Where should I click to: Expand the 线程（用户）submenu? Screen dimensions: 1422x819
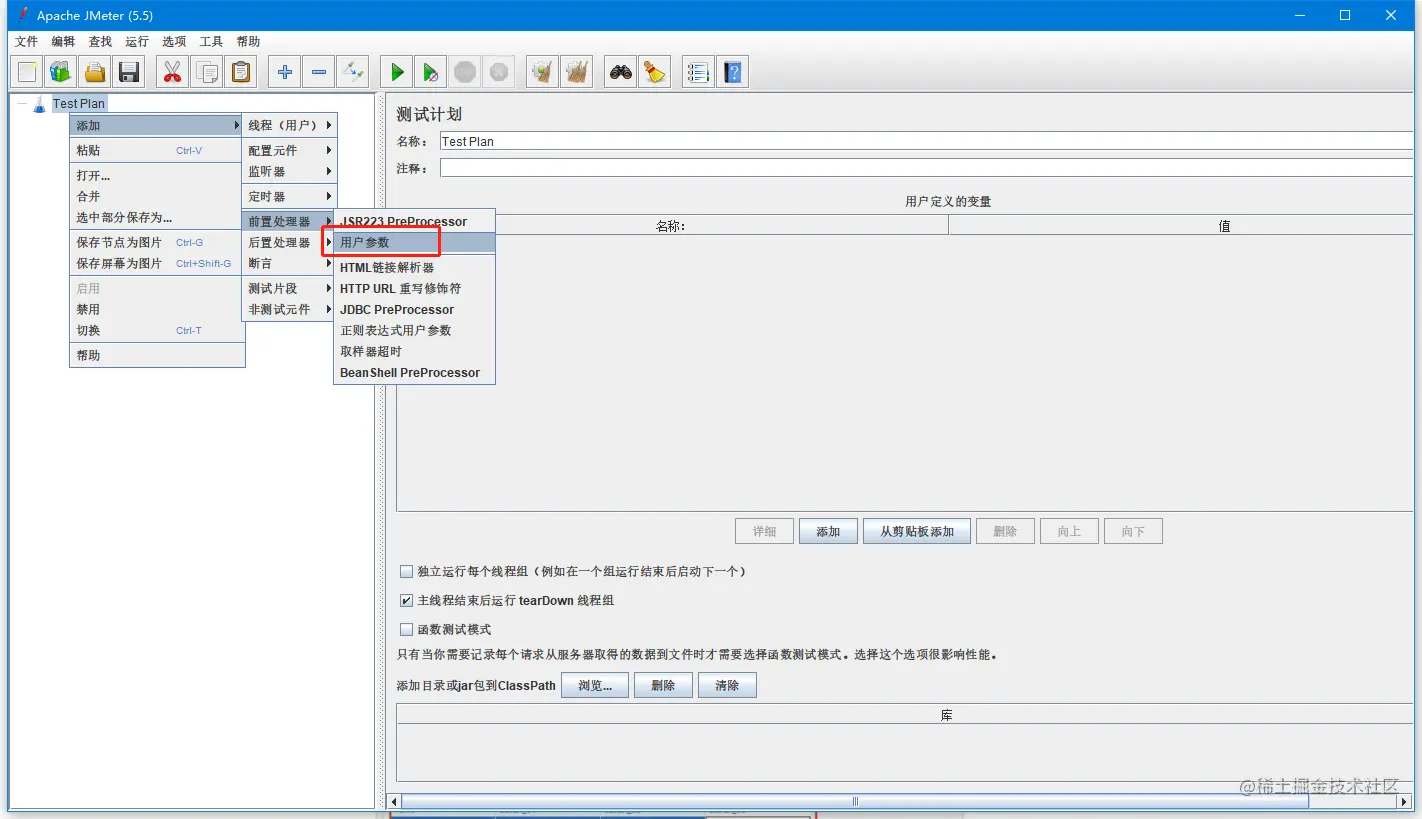pos(289,125)
